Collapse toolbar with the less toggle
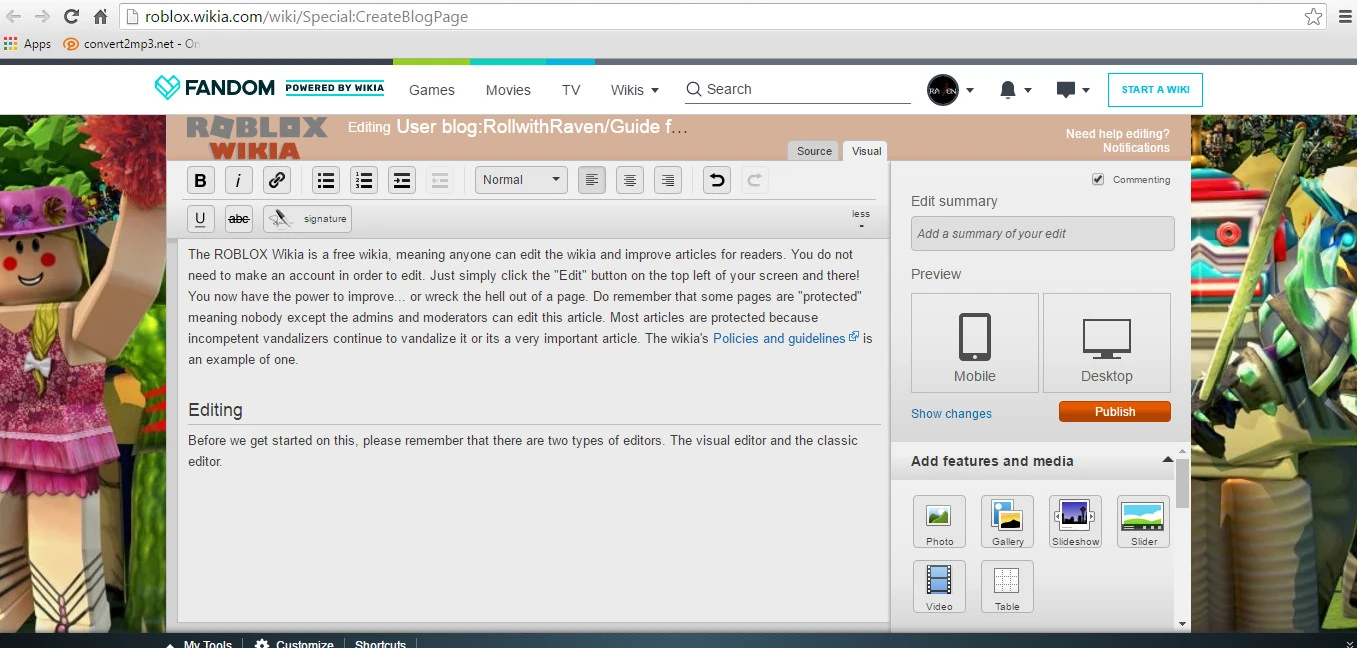Image resolution: width=1357 pixels, height=648 pixels. coord(861,219)
